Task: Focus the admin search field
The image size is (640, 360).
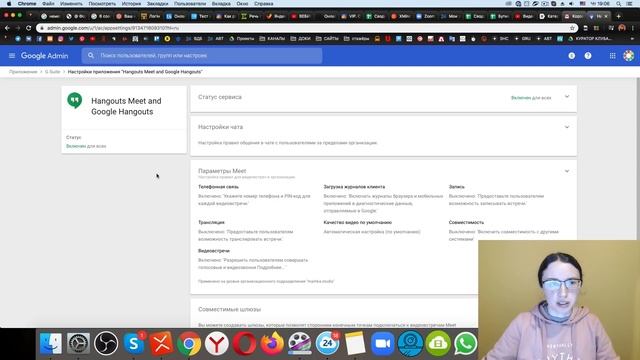Action: [x=202, y=56]
